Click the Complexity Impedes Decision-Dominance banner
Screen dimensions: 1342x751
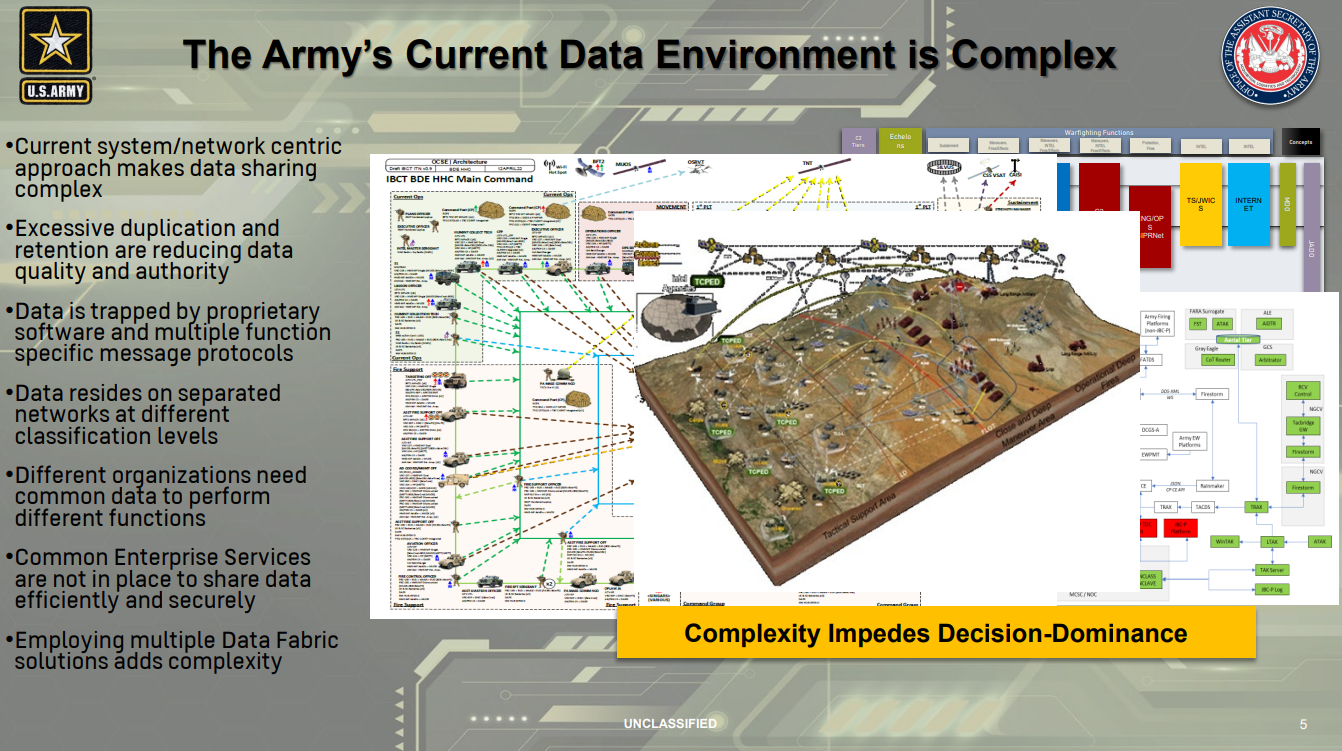(935, 633)
